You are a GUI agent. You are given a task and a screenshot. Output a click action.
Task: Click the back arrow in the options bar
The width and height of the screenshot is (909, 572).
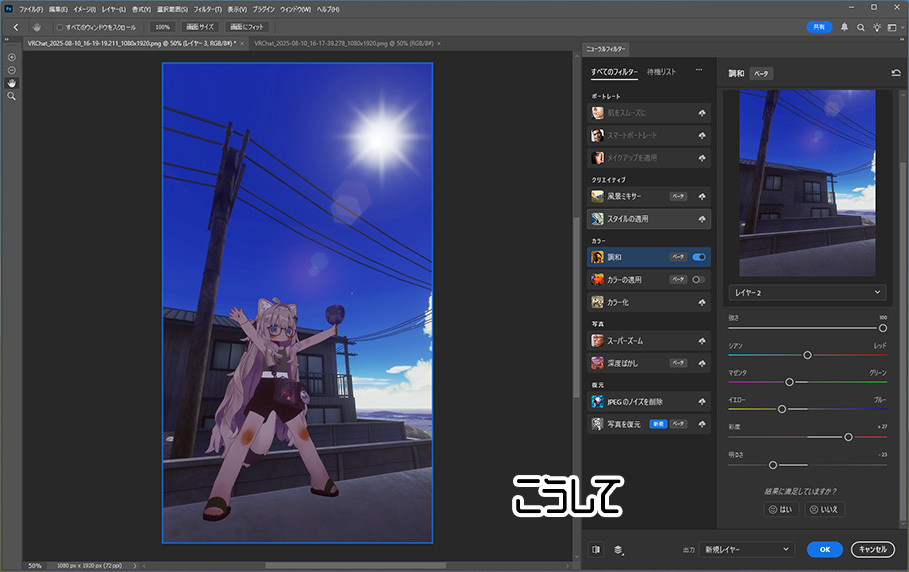(16, 27)
